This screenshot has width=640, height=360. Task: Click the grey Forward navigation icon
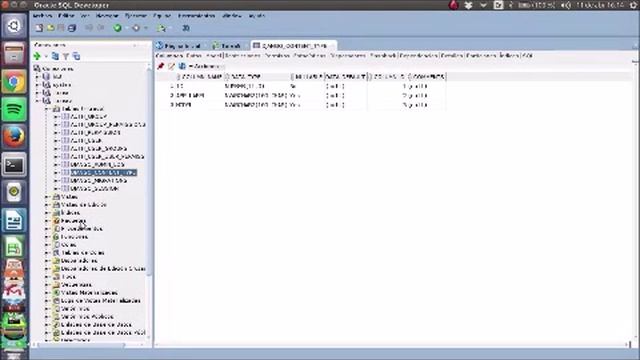136,28
